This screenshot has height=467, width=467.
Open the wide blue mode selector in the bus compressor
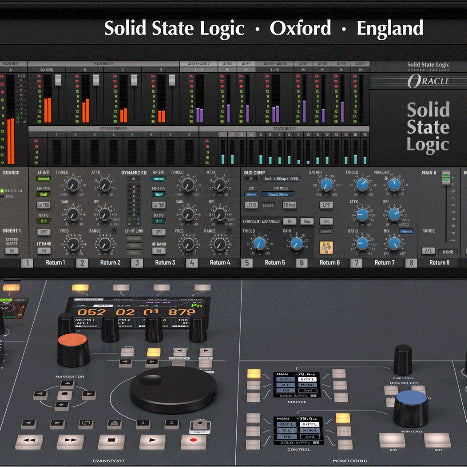click(278, 194)
